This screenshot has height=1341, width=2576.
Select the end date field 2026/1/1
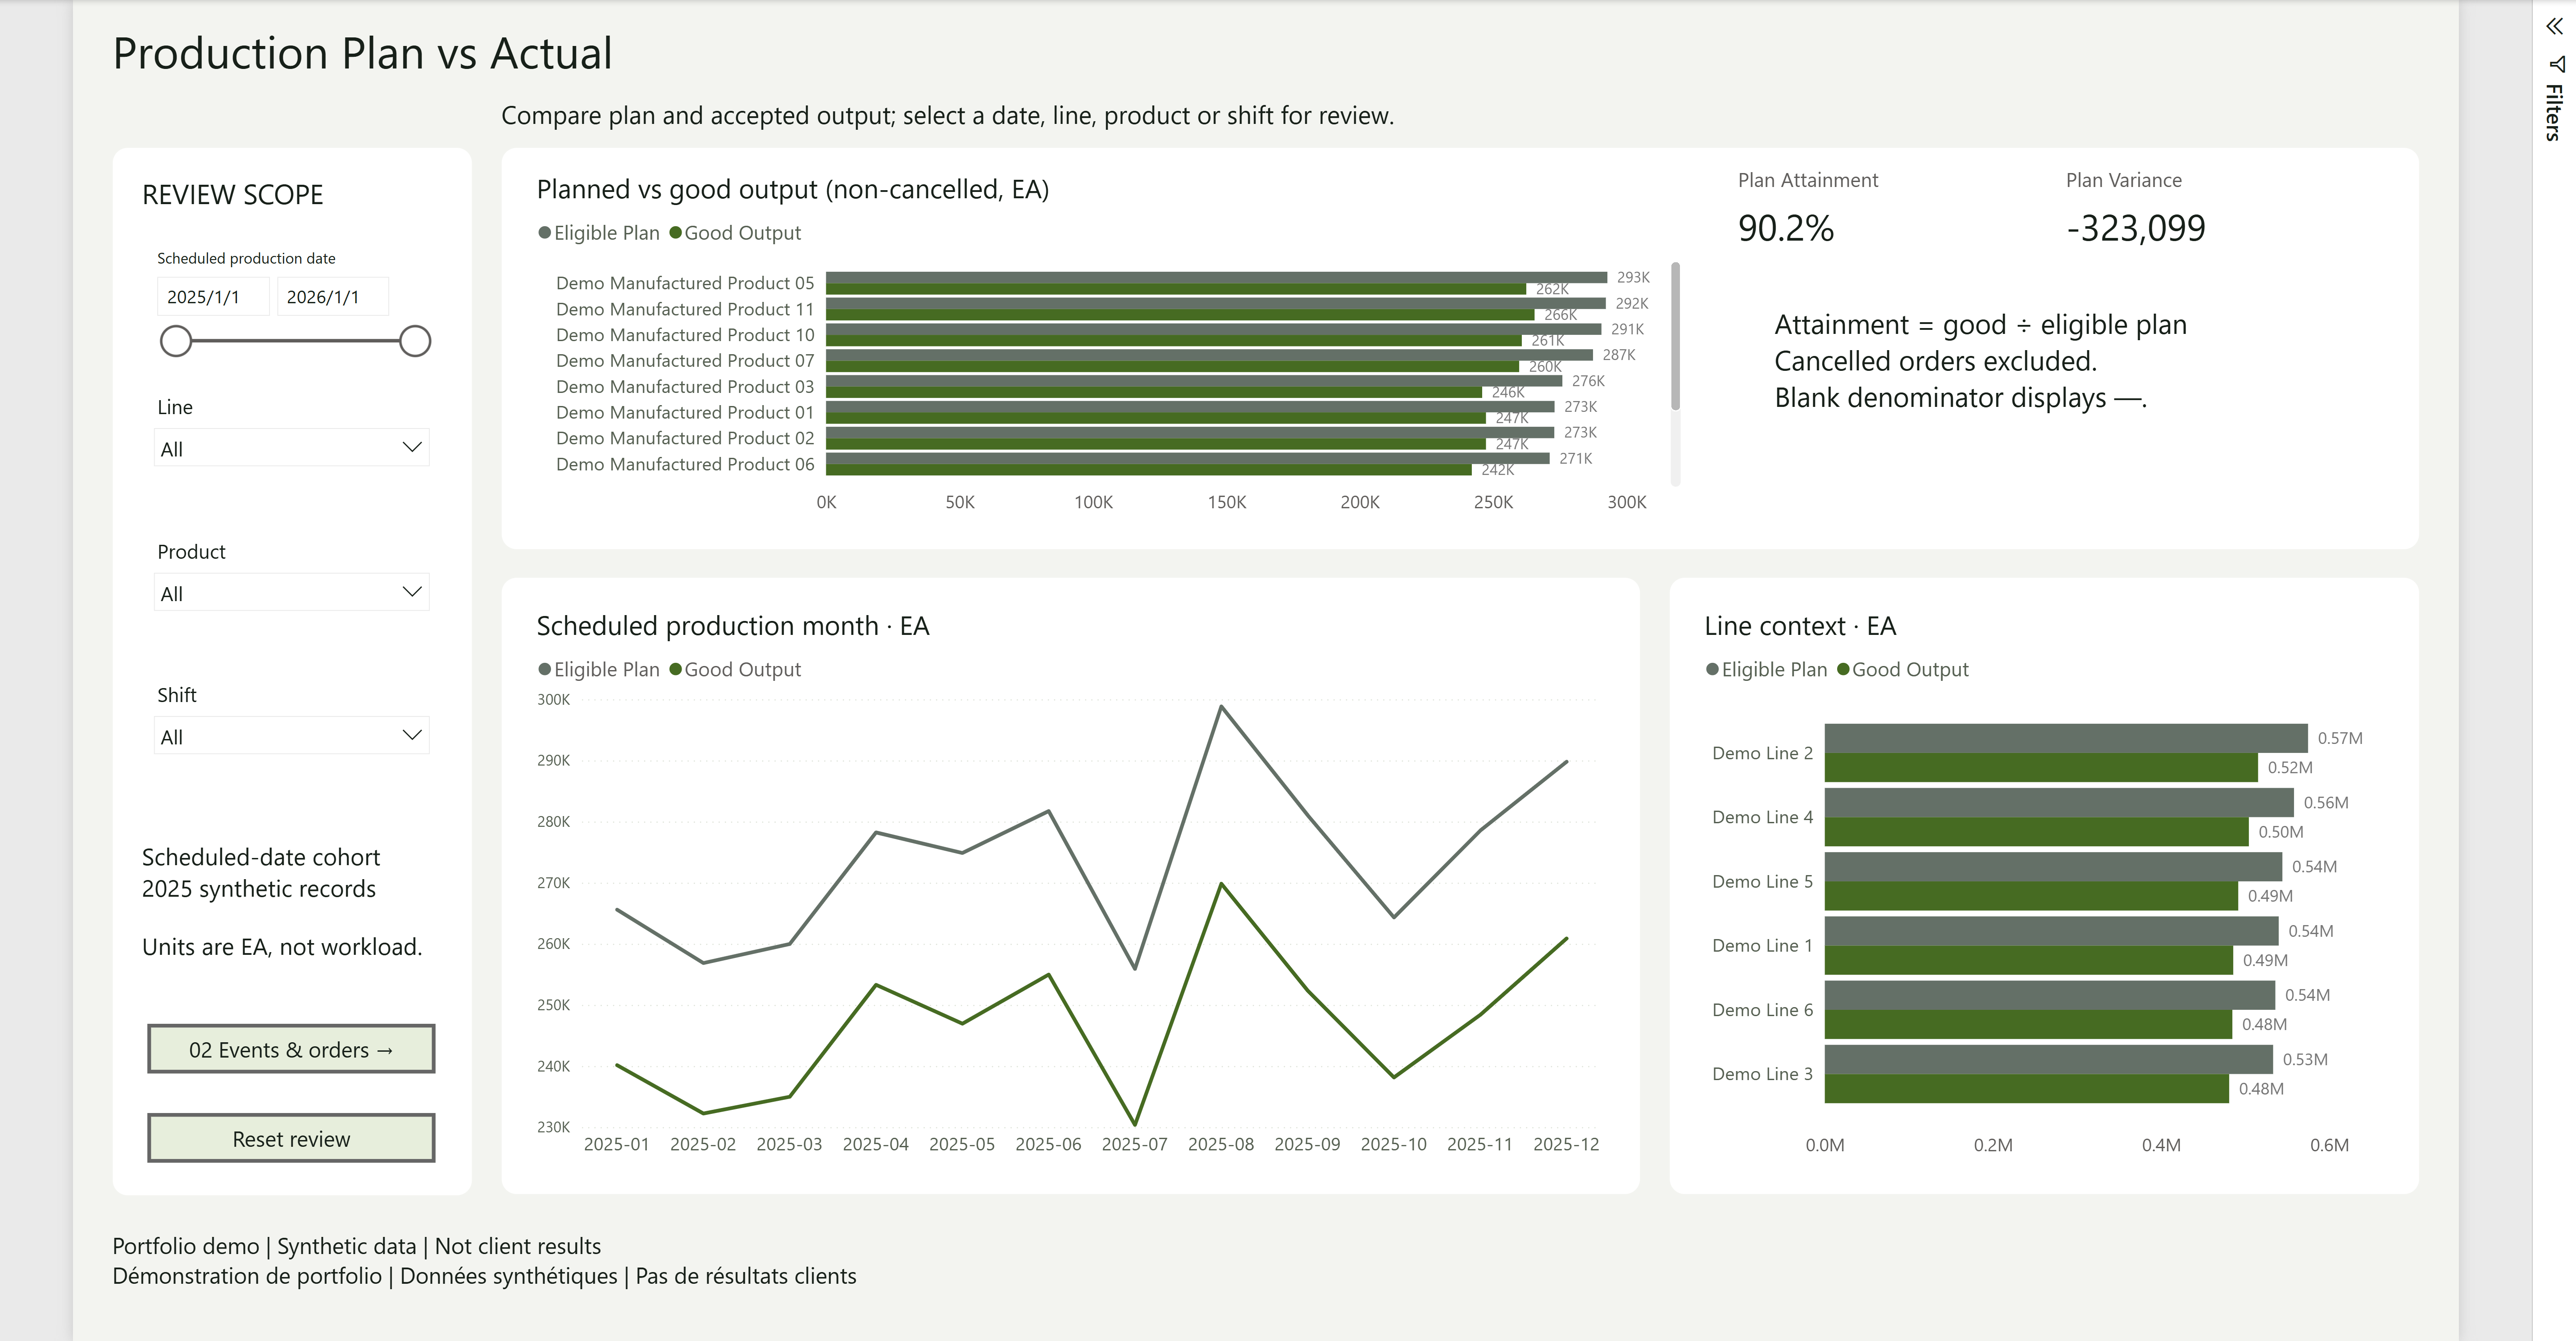(332, 297)
